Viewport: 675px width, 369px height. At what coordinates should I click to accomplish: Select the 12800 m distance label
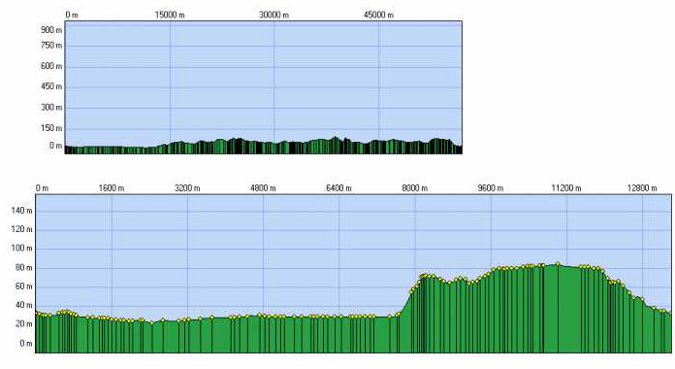pyautogui.click(x=642, y=188)
